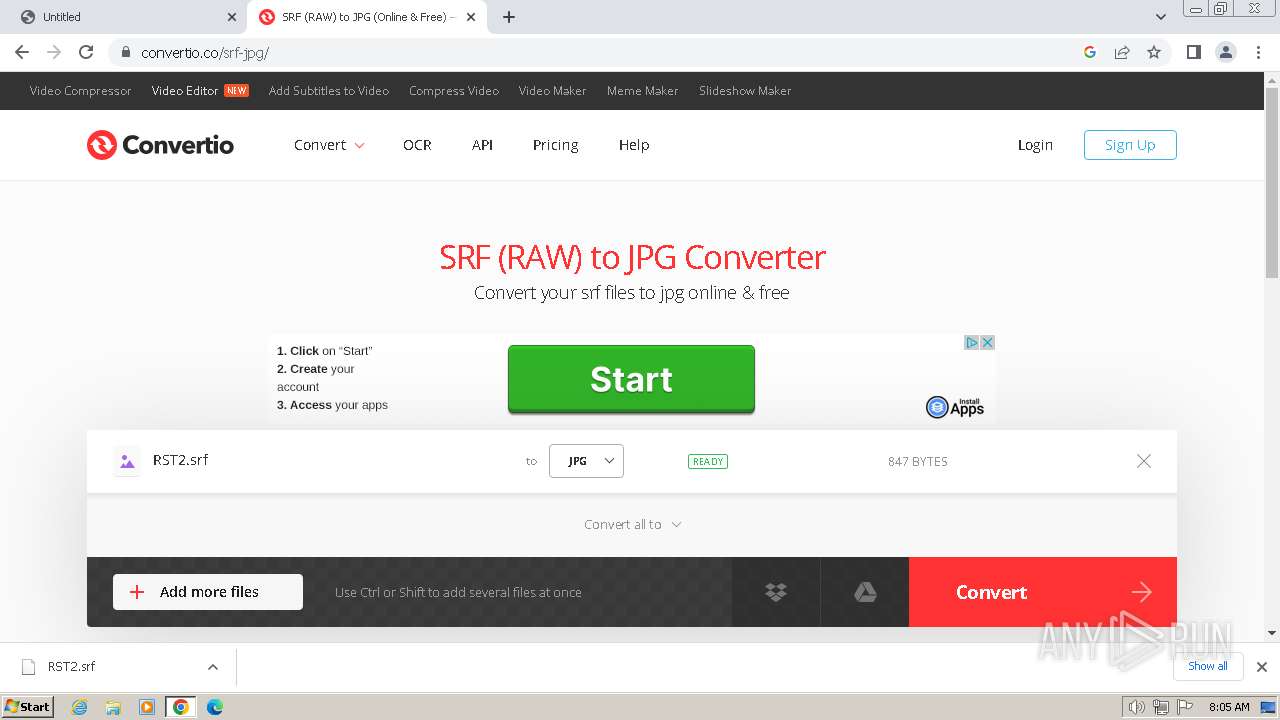Open the AdChoices info icon
1280x720 pixels.
971,342
